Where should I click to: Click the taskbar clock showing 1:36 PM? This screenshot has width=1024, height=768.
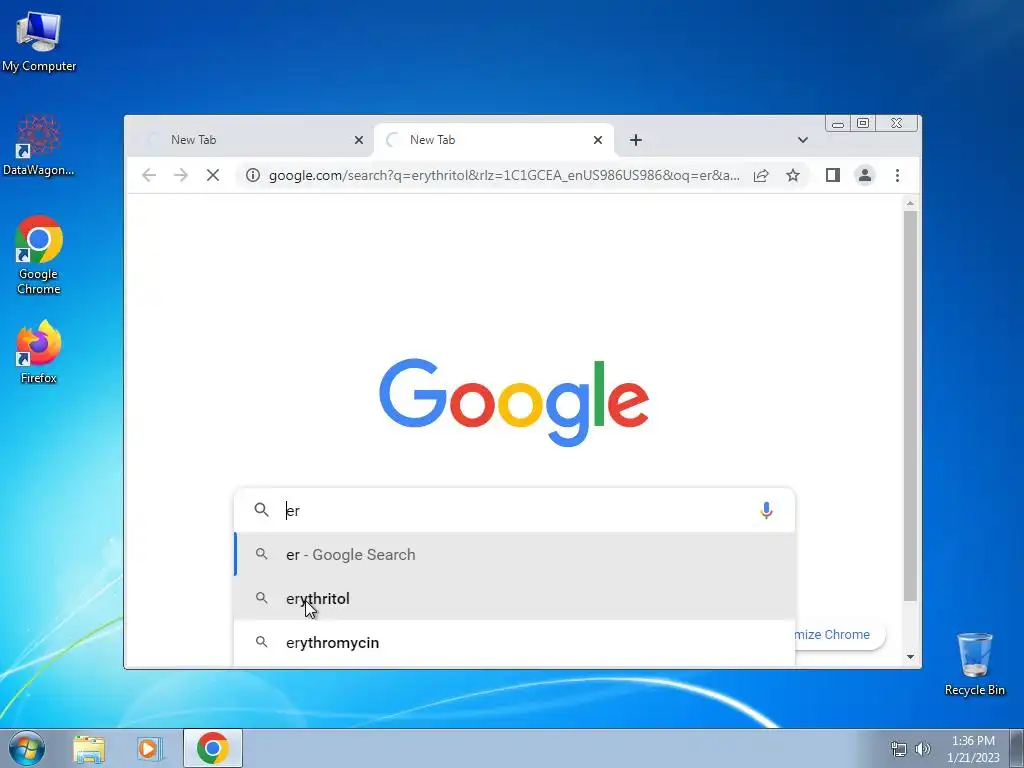click(x=973, y=749)
